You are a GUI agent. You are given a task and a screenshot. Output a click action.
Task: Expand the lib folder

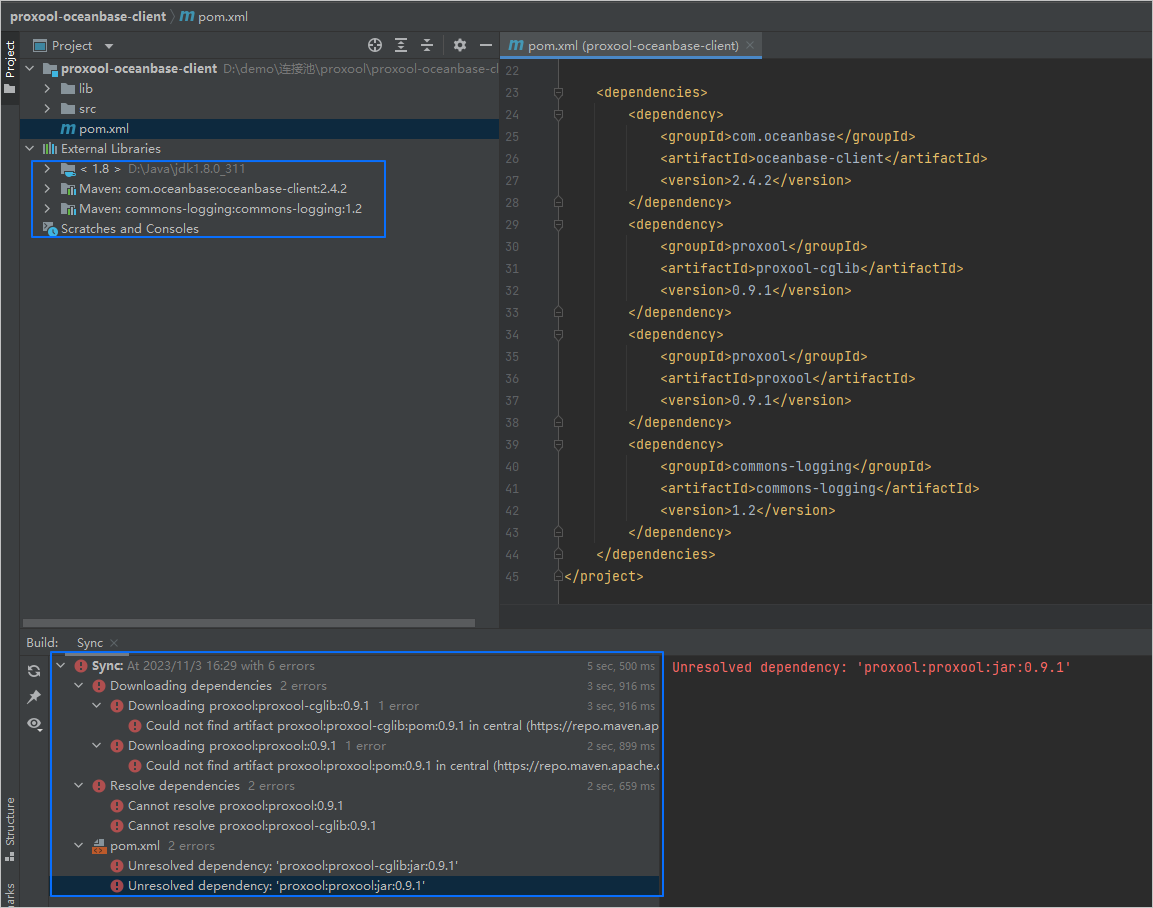pos(46,88)
